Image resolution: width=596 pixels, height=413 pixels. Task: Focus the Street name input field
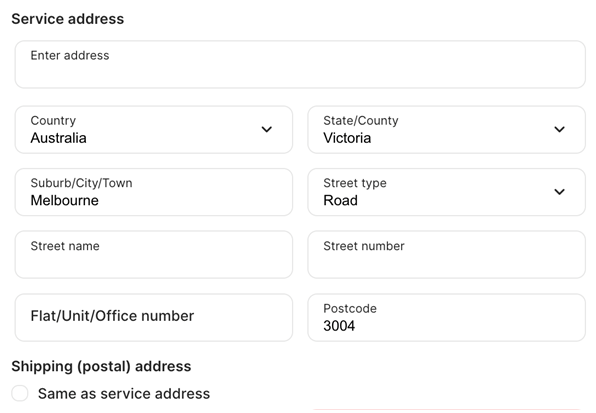154,255
